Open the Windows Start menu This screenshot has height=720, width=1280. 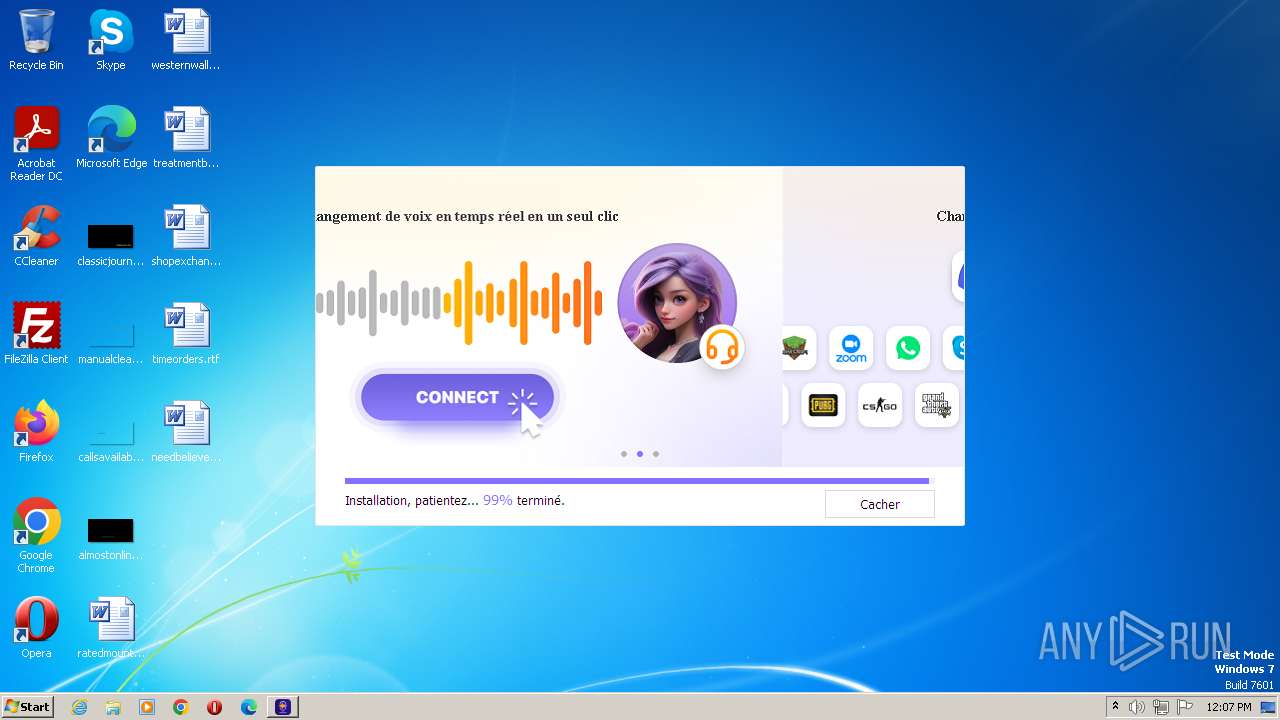point(27,707)
